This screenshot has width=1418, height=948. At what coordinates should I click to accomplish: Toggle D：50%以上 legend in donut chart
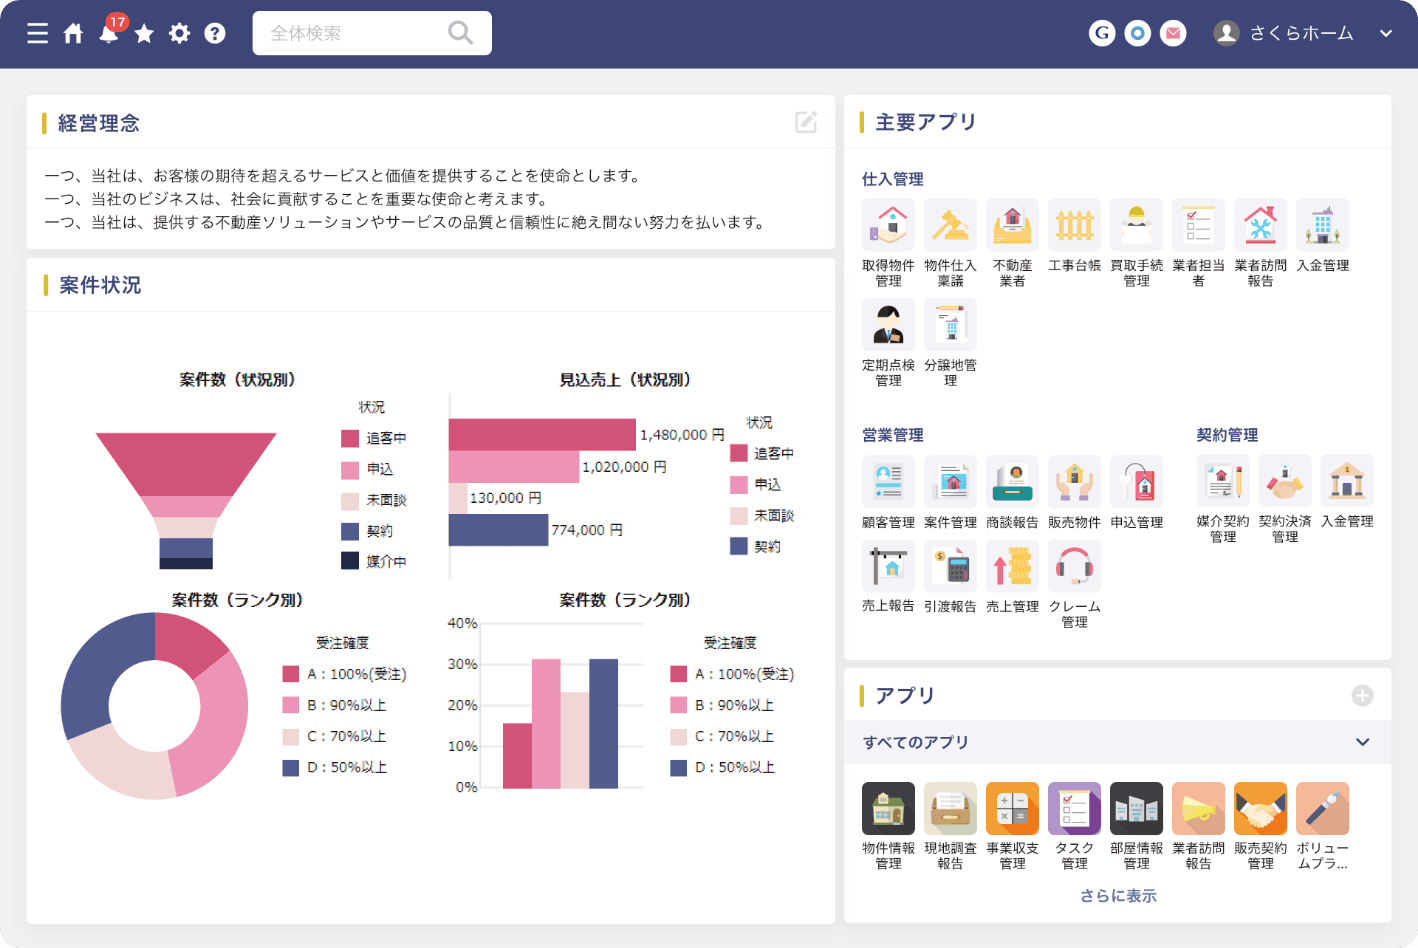[x=335, y=767]
